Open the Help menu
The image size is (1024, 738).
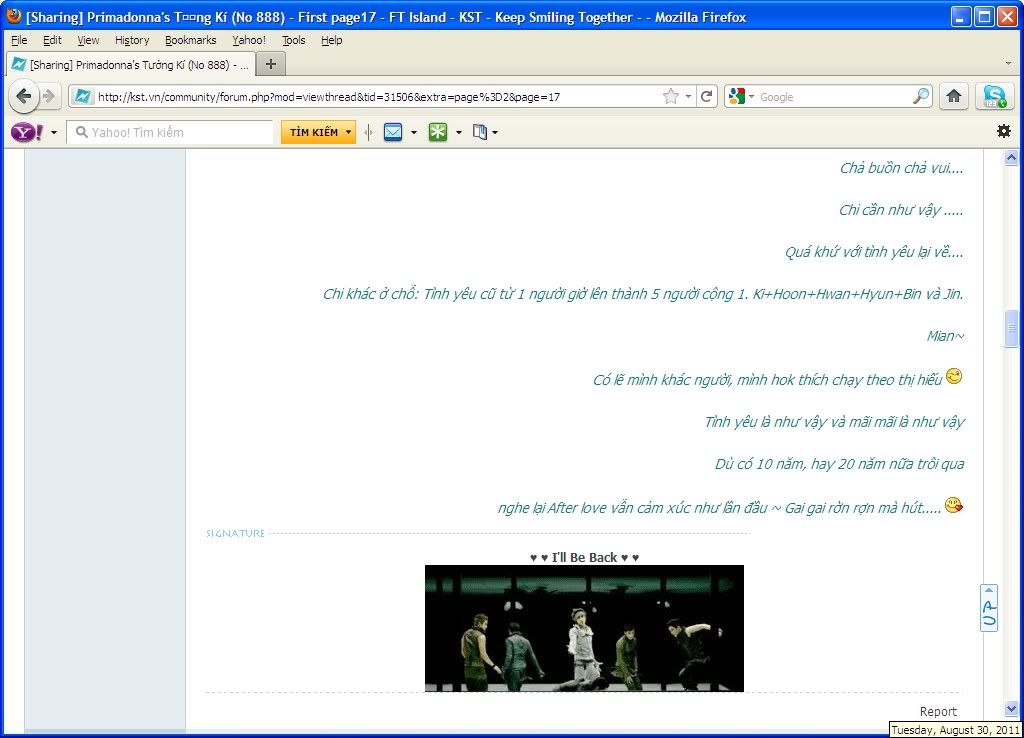[332, 40]
